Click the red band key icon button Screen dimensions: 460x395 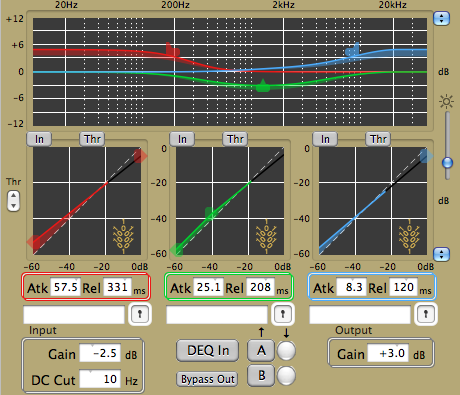click(140, 314)
